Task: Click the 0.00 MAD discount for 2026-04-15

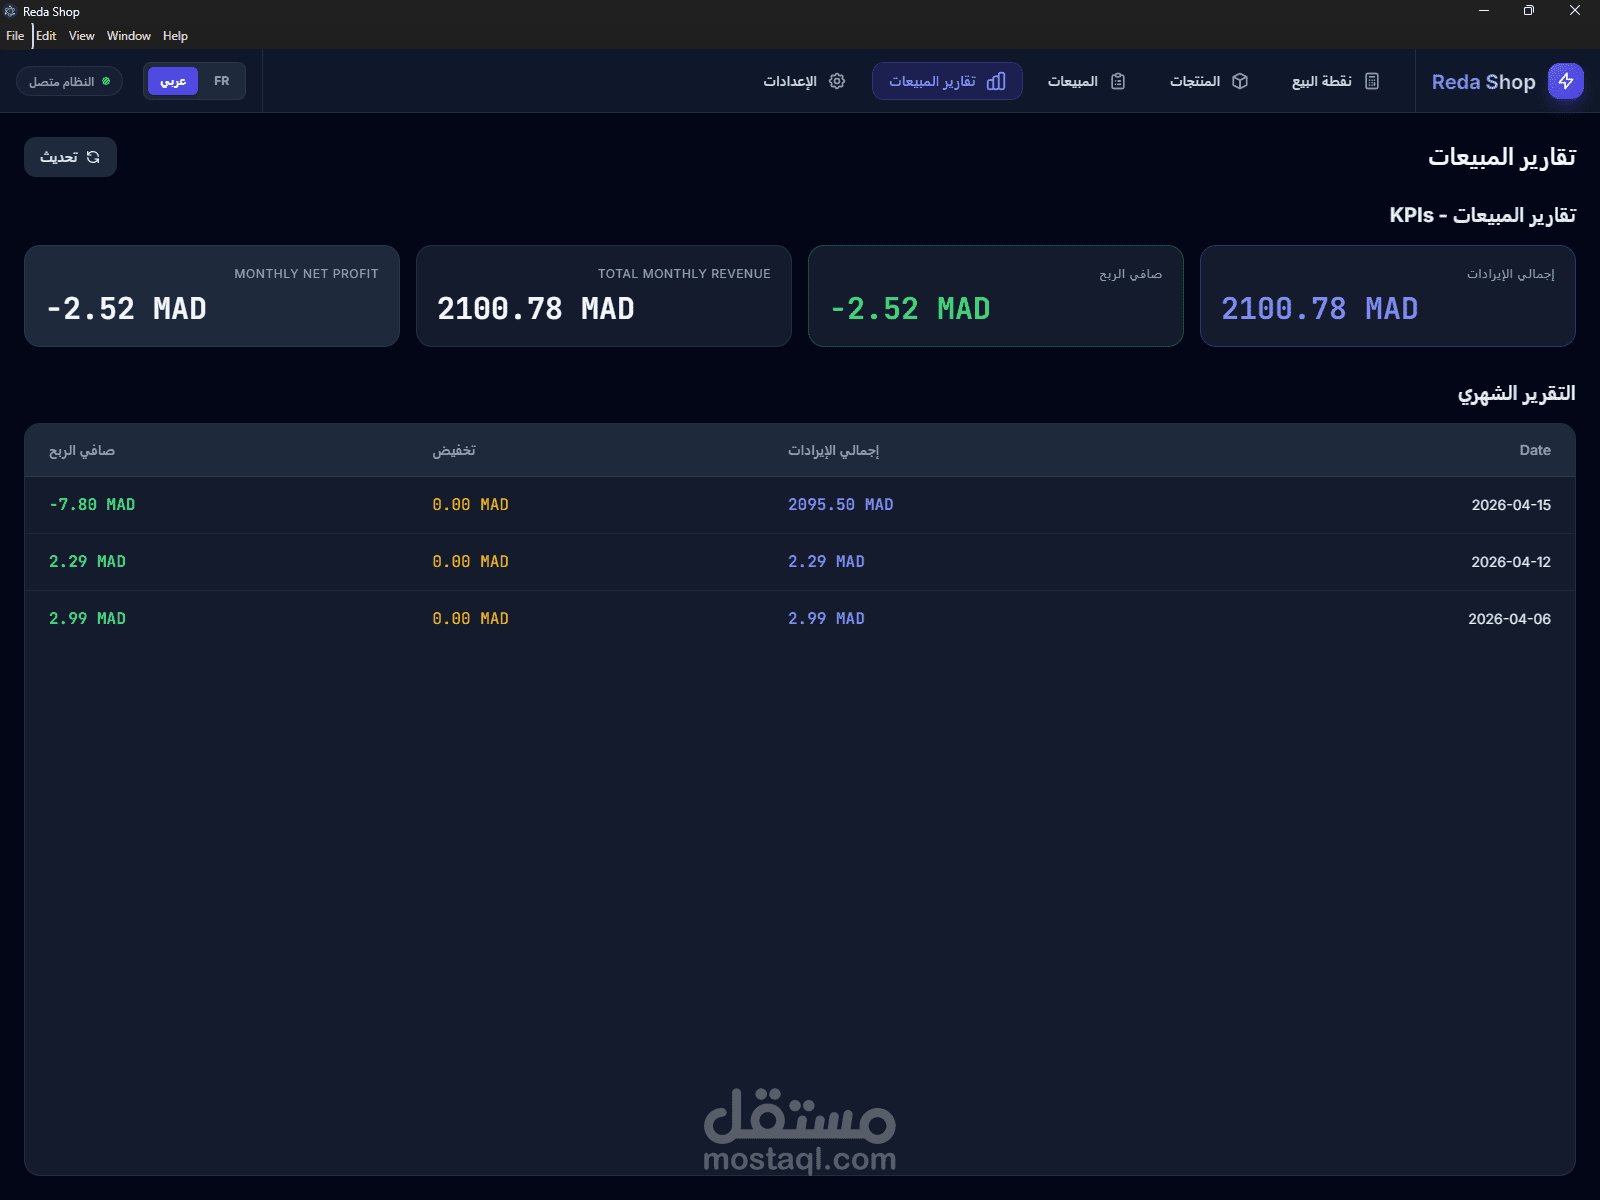Action: point(470,505)
